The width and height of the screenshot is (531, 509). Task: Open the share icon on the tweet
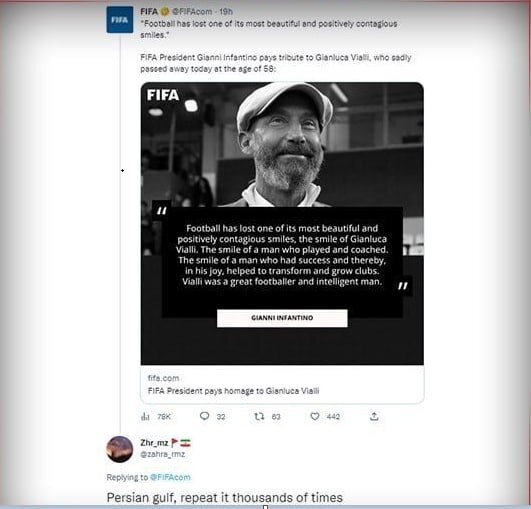tap(374, 416)
